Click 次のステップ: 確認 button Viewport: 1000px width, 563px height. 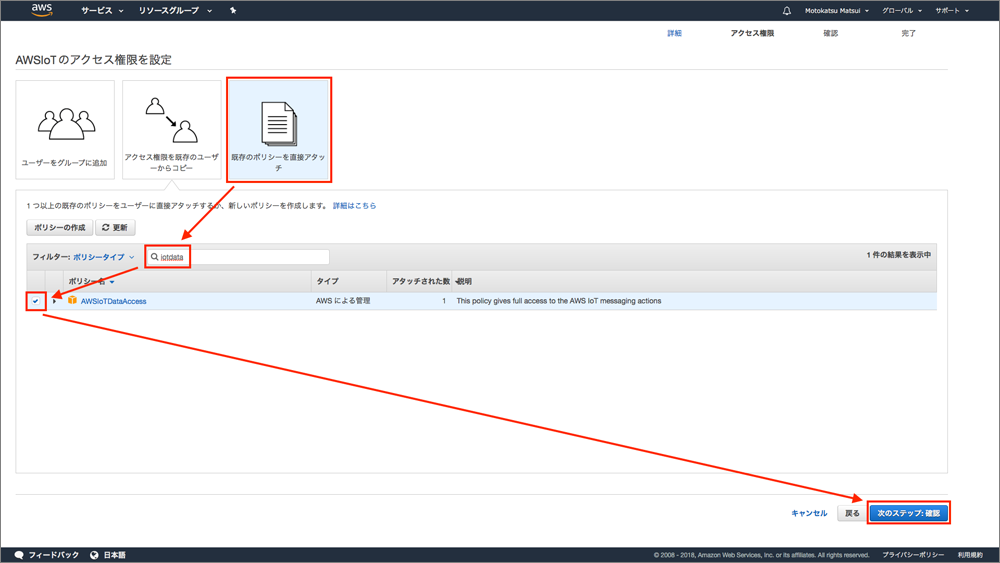coord(909,513)
